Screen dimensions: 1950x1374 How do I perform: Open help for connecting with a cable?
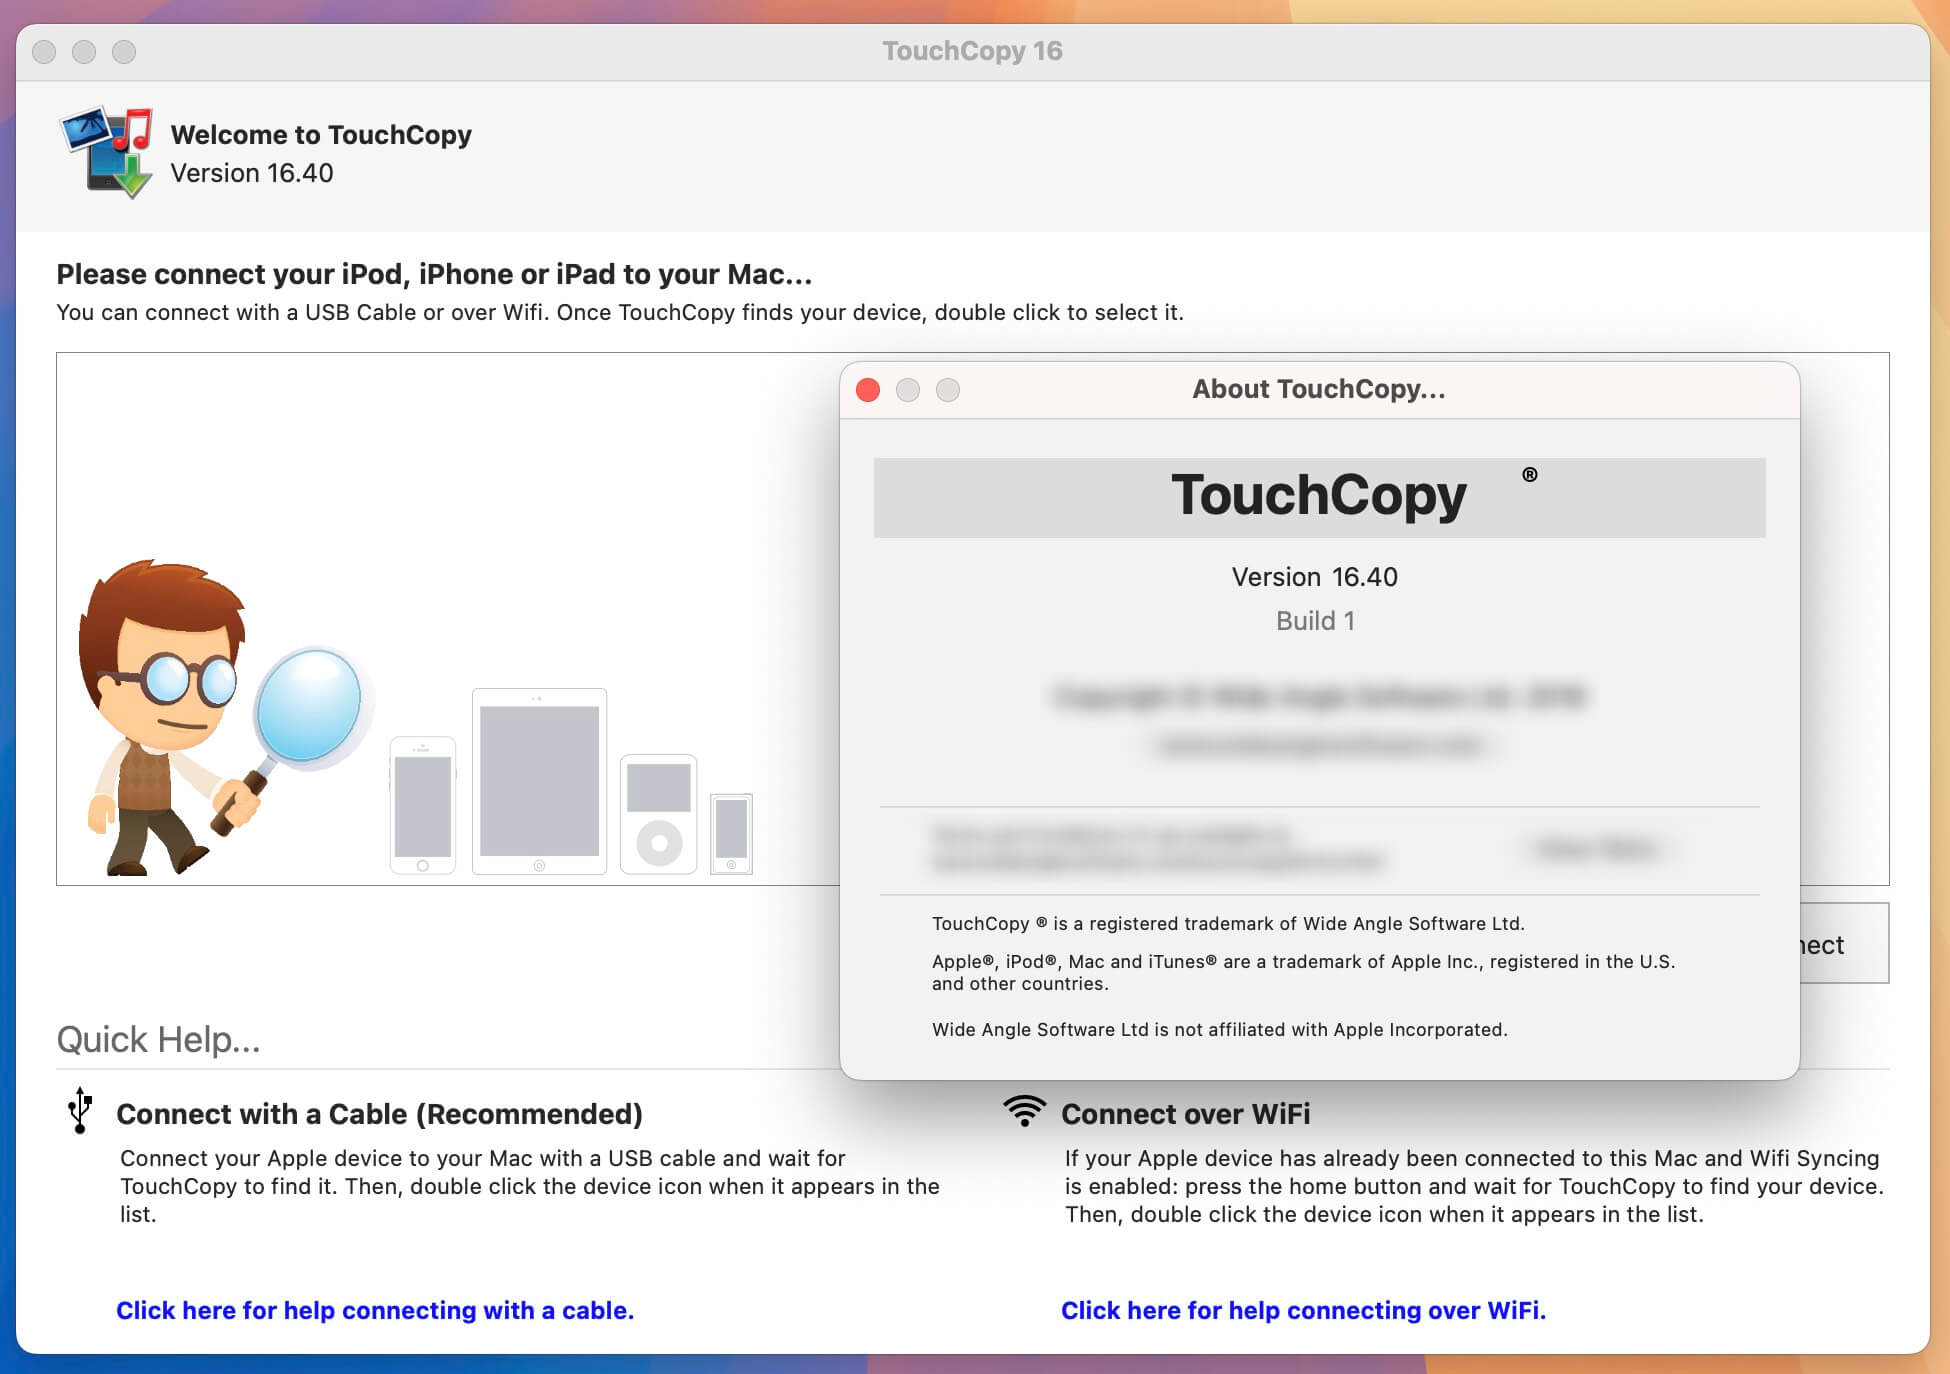click(x=375, y=1310)
